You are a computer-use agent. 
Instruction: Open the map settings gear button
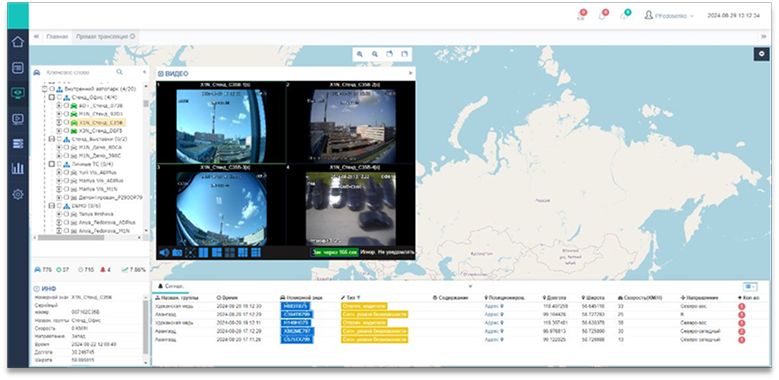[x=762, y=55]
